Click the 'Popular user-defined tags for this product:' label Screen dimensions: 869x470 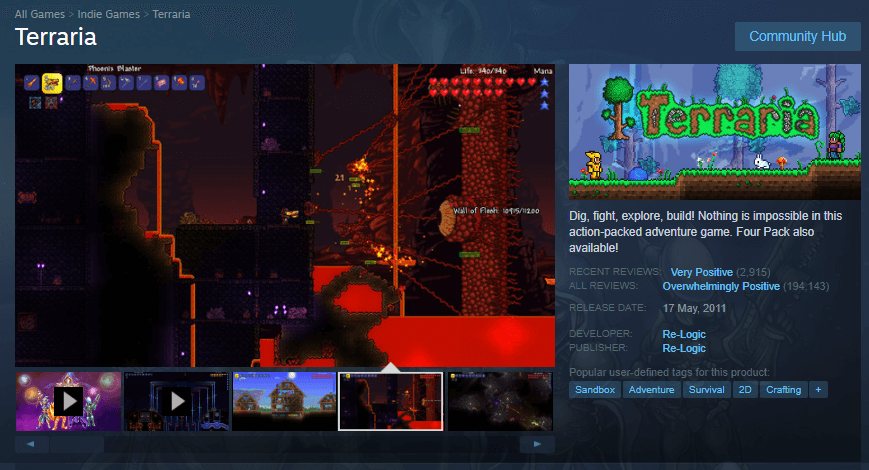click(669, 372)
